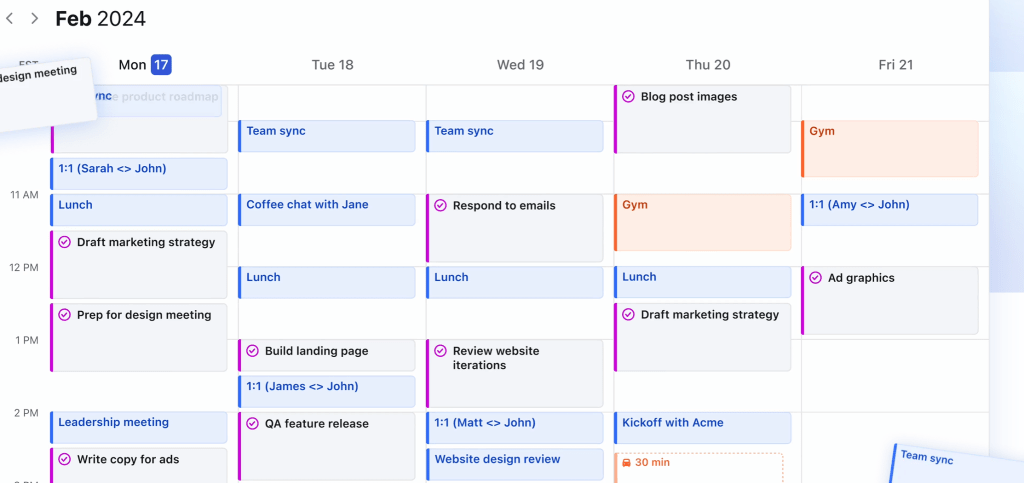Check the Write copy for ads circle
The height and width of the screenshot is (483, 1024).
(x=64, y=459)
